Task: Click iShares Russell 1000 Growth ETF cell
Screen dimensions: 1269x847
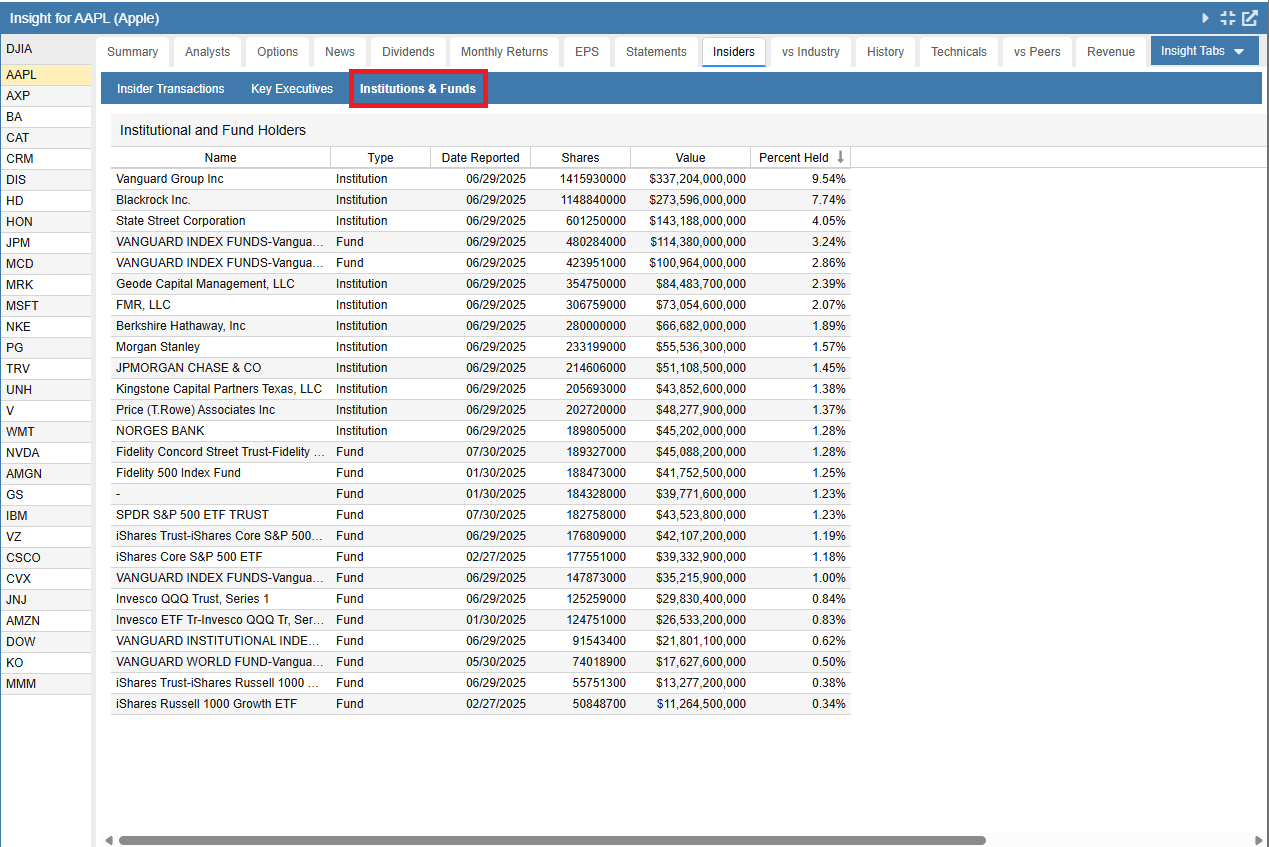Action: click(x=220, y=704)
